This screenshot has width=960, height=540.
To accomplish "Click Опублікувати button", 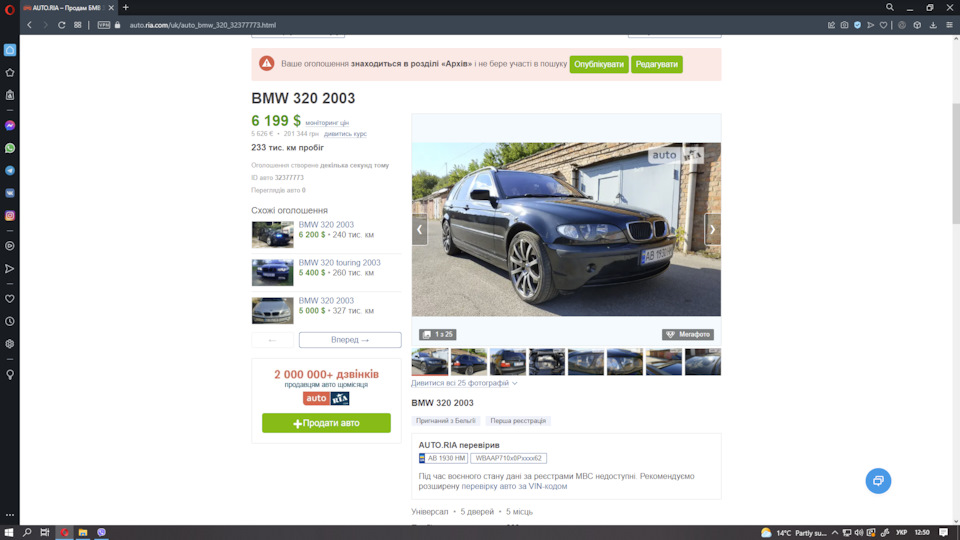I will click(599, 64).
